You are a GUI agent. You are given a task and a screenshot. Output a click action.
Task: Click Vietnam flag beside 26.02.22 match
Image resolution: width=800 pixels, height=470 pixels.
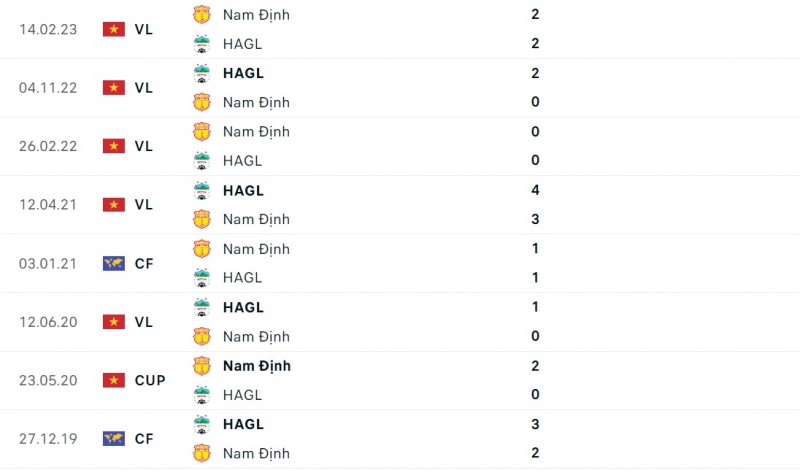(113, 146)
